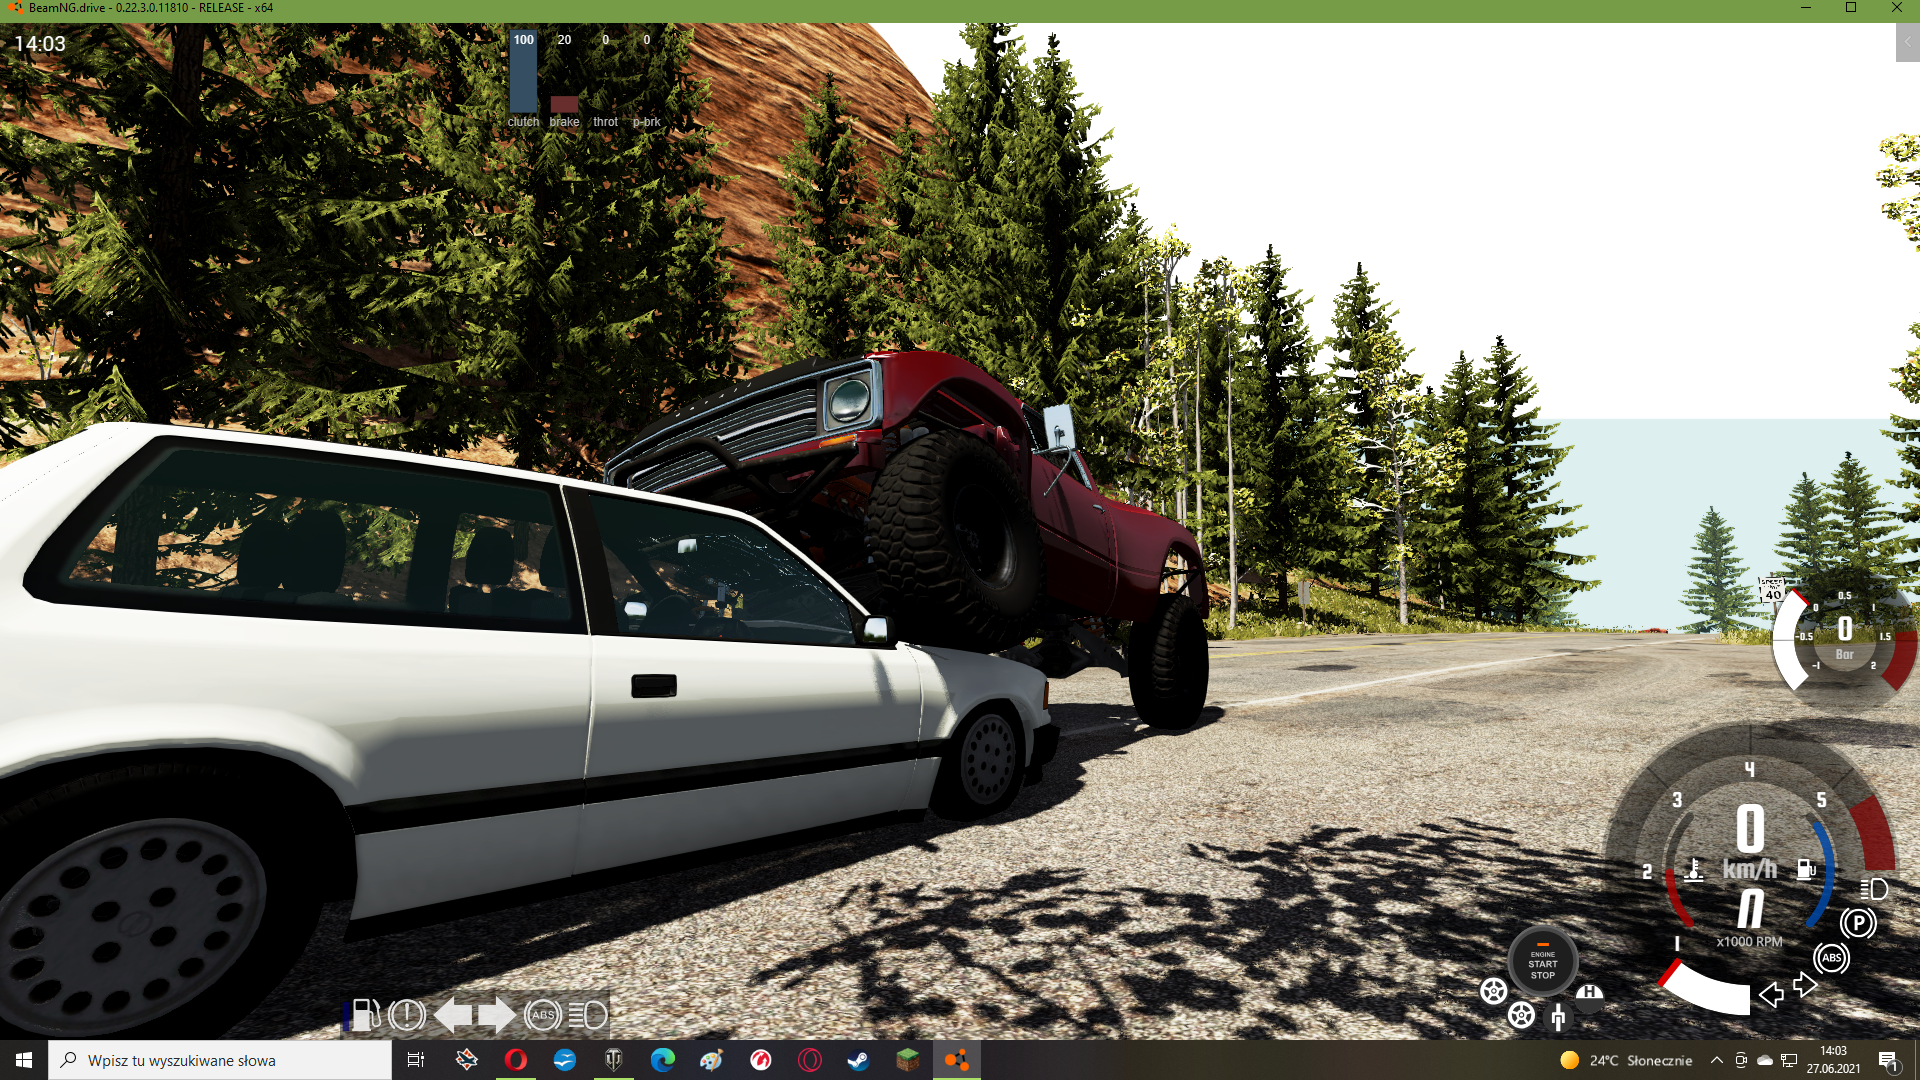Image resolution: width=1920 pixels, height=1080 pixels.
Task: Open the weather widget showing 24°C
Action: [1626, 1060]
